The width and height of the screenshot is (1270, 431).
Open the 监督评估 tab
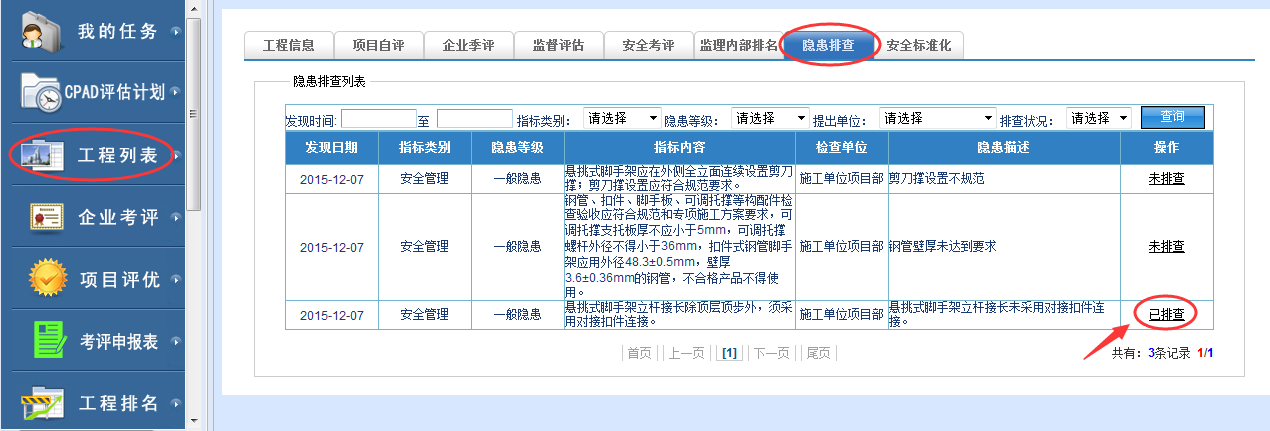[x=559, y=46]
